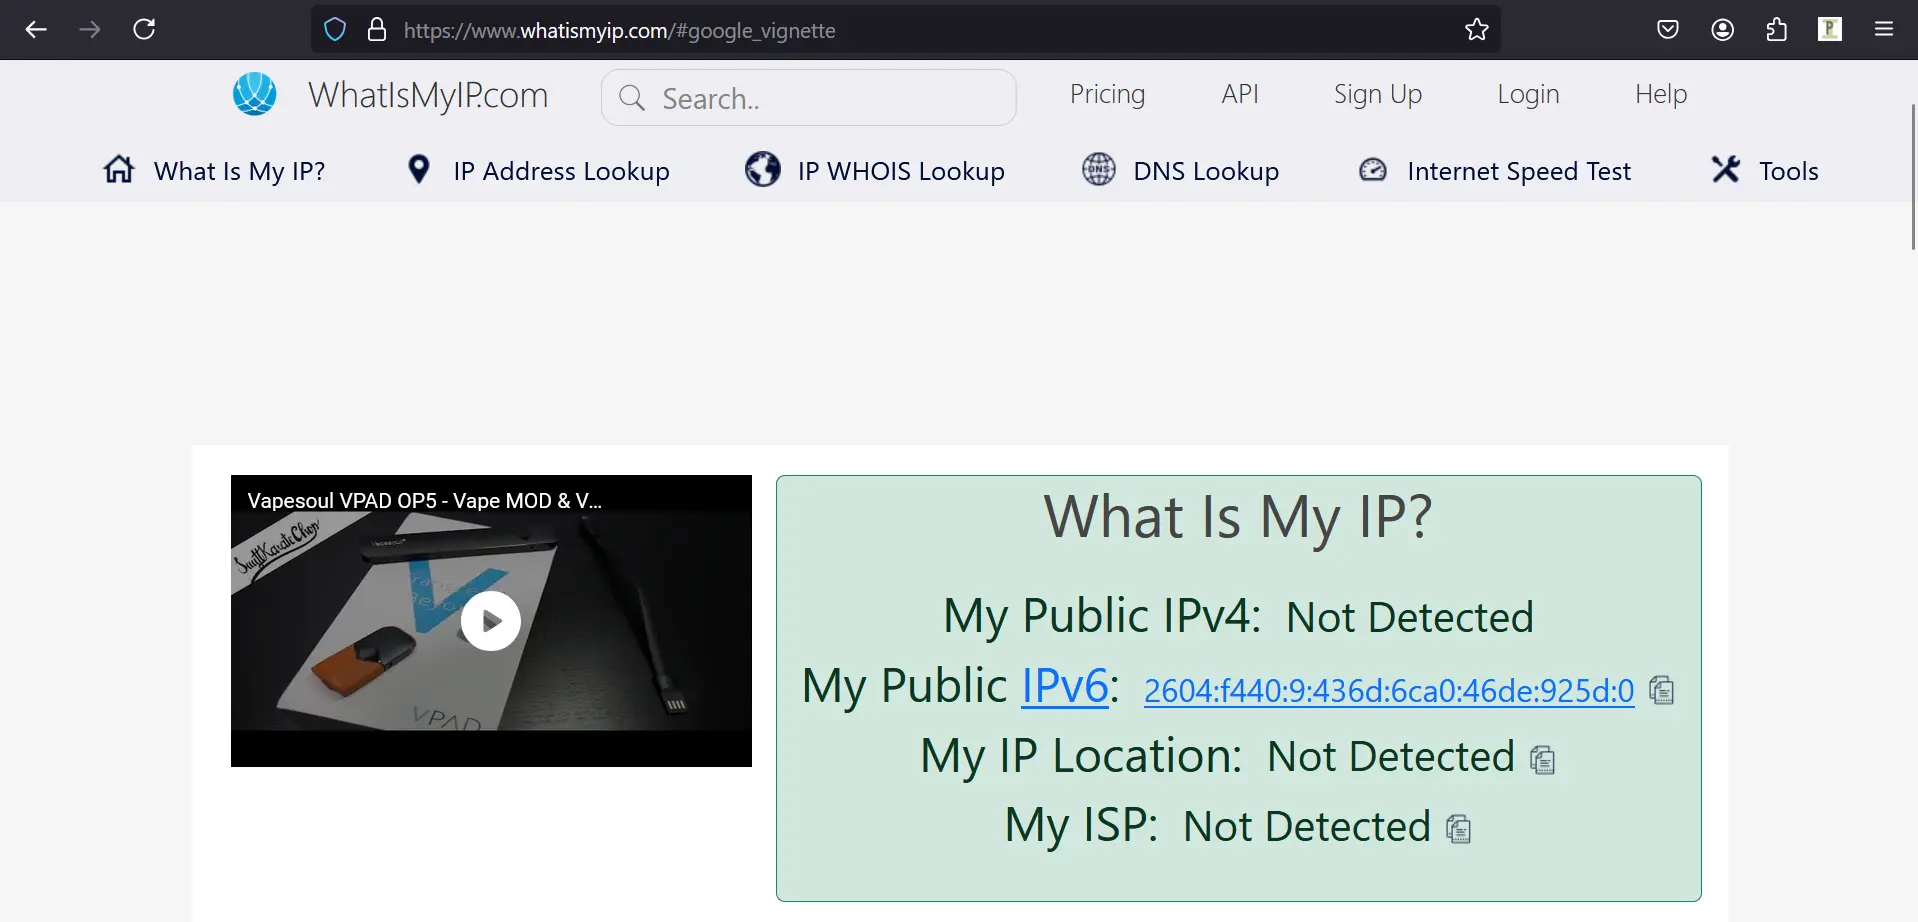The height and width of the screenshot is (922, 1918).
Task: Click the green P extension icon
Action: pos(1830,29)
